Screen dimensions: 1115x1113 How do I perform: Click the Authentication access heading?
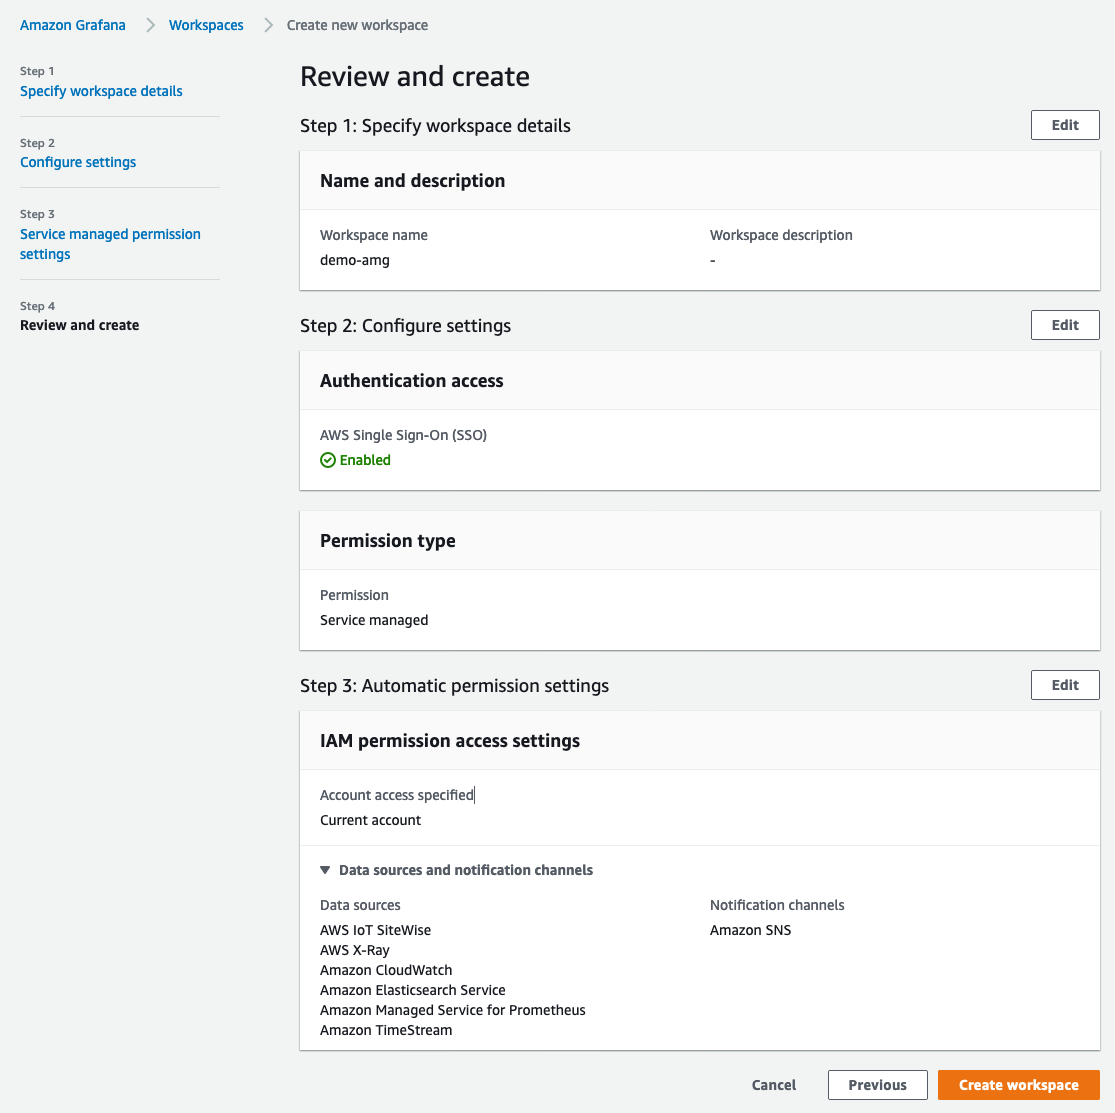[x=412, y=380]
